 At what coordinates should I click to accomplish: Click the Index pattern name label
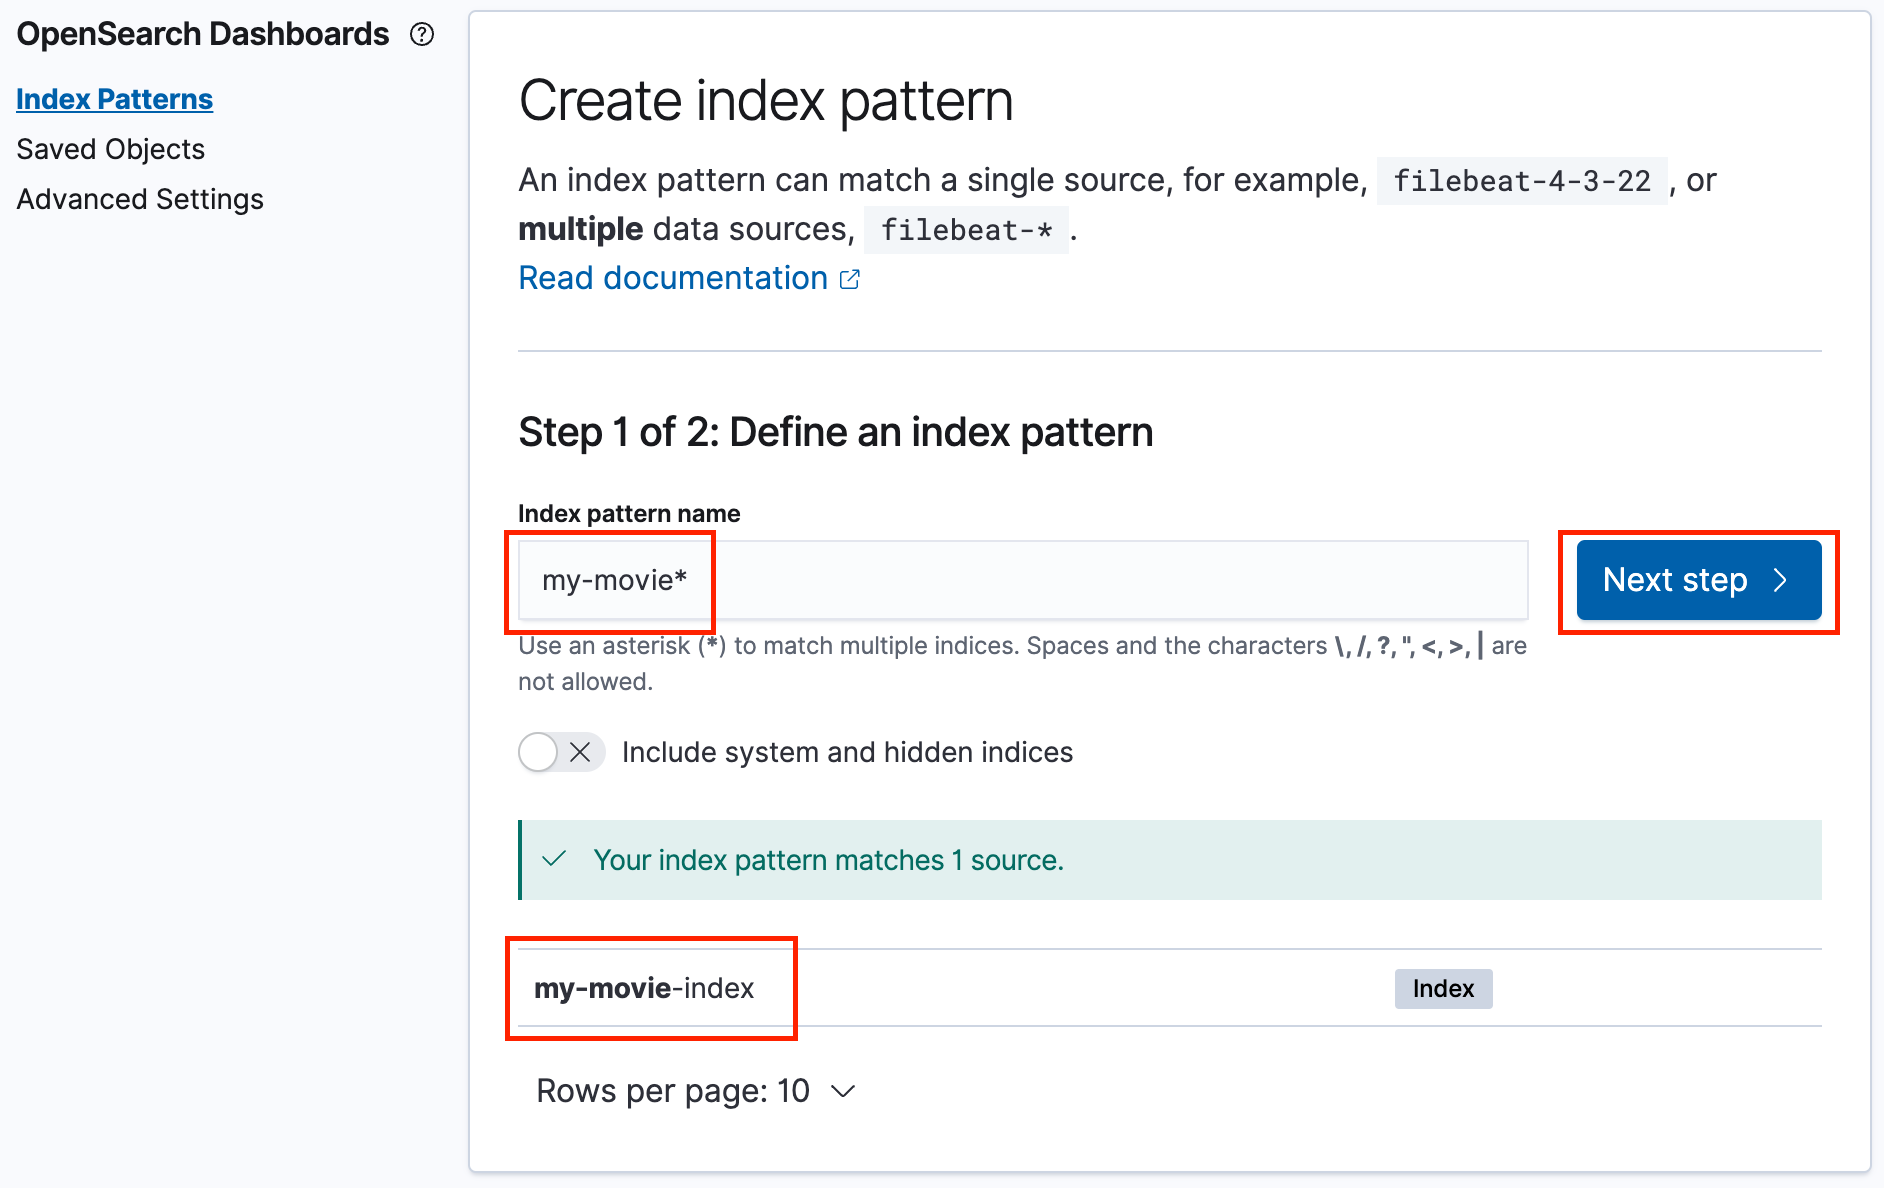(x=629, y=514)
